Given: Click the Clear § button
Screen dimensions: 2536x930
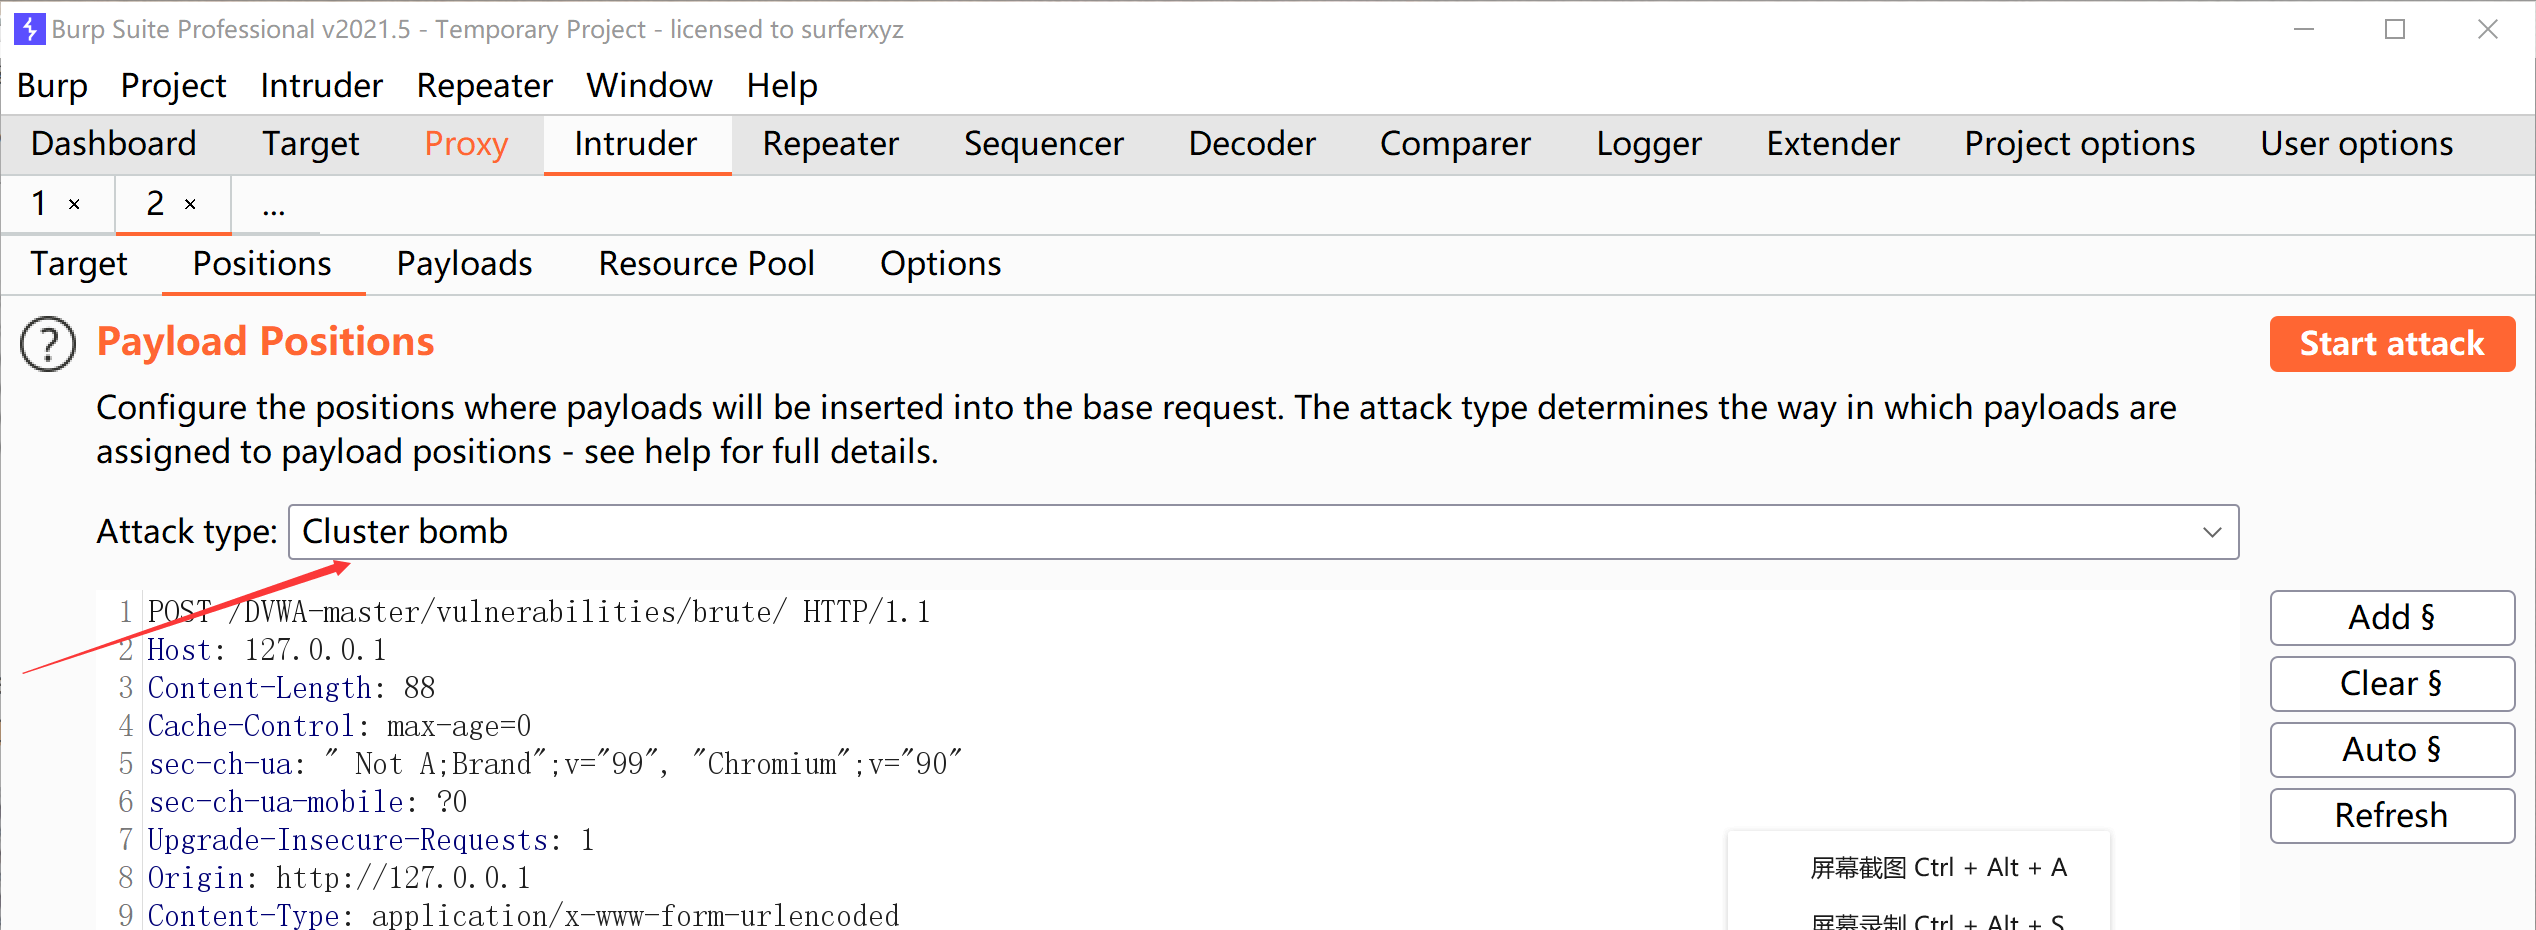Looking at the screenshot, I should coord(2392,684).
